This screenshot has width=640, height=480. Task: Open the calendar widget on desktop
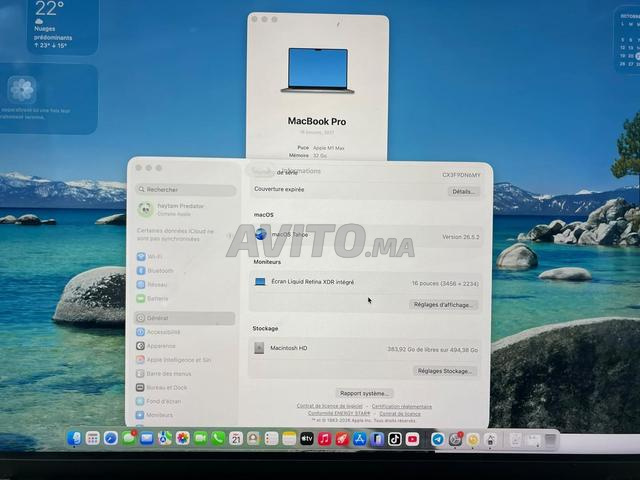coord(627,39)
